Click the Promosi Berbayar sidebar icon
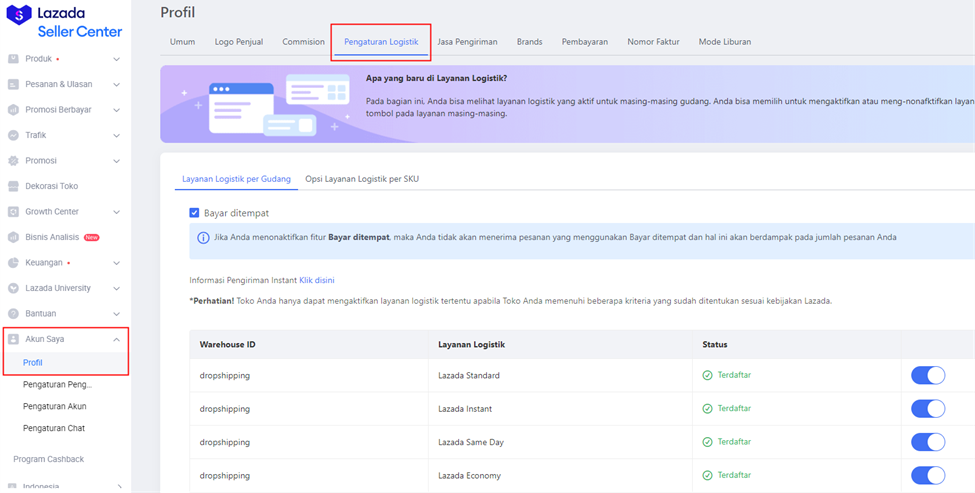The width and height of the screenshot is (975, 493). click(13, 110)
